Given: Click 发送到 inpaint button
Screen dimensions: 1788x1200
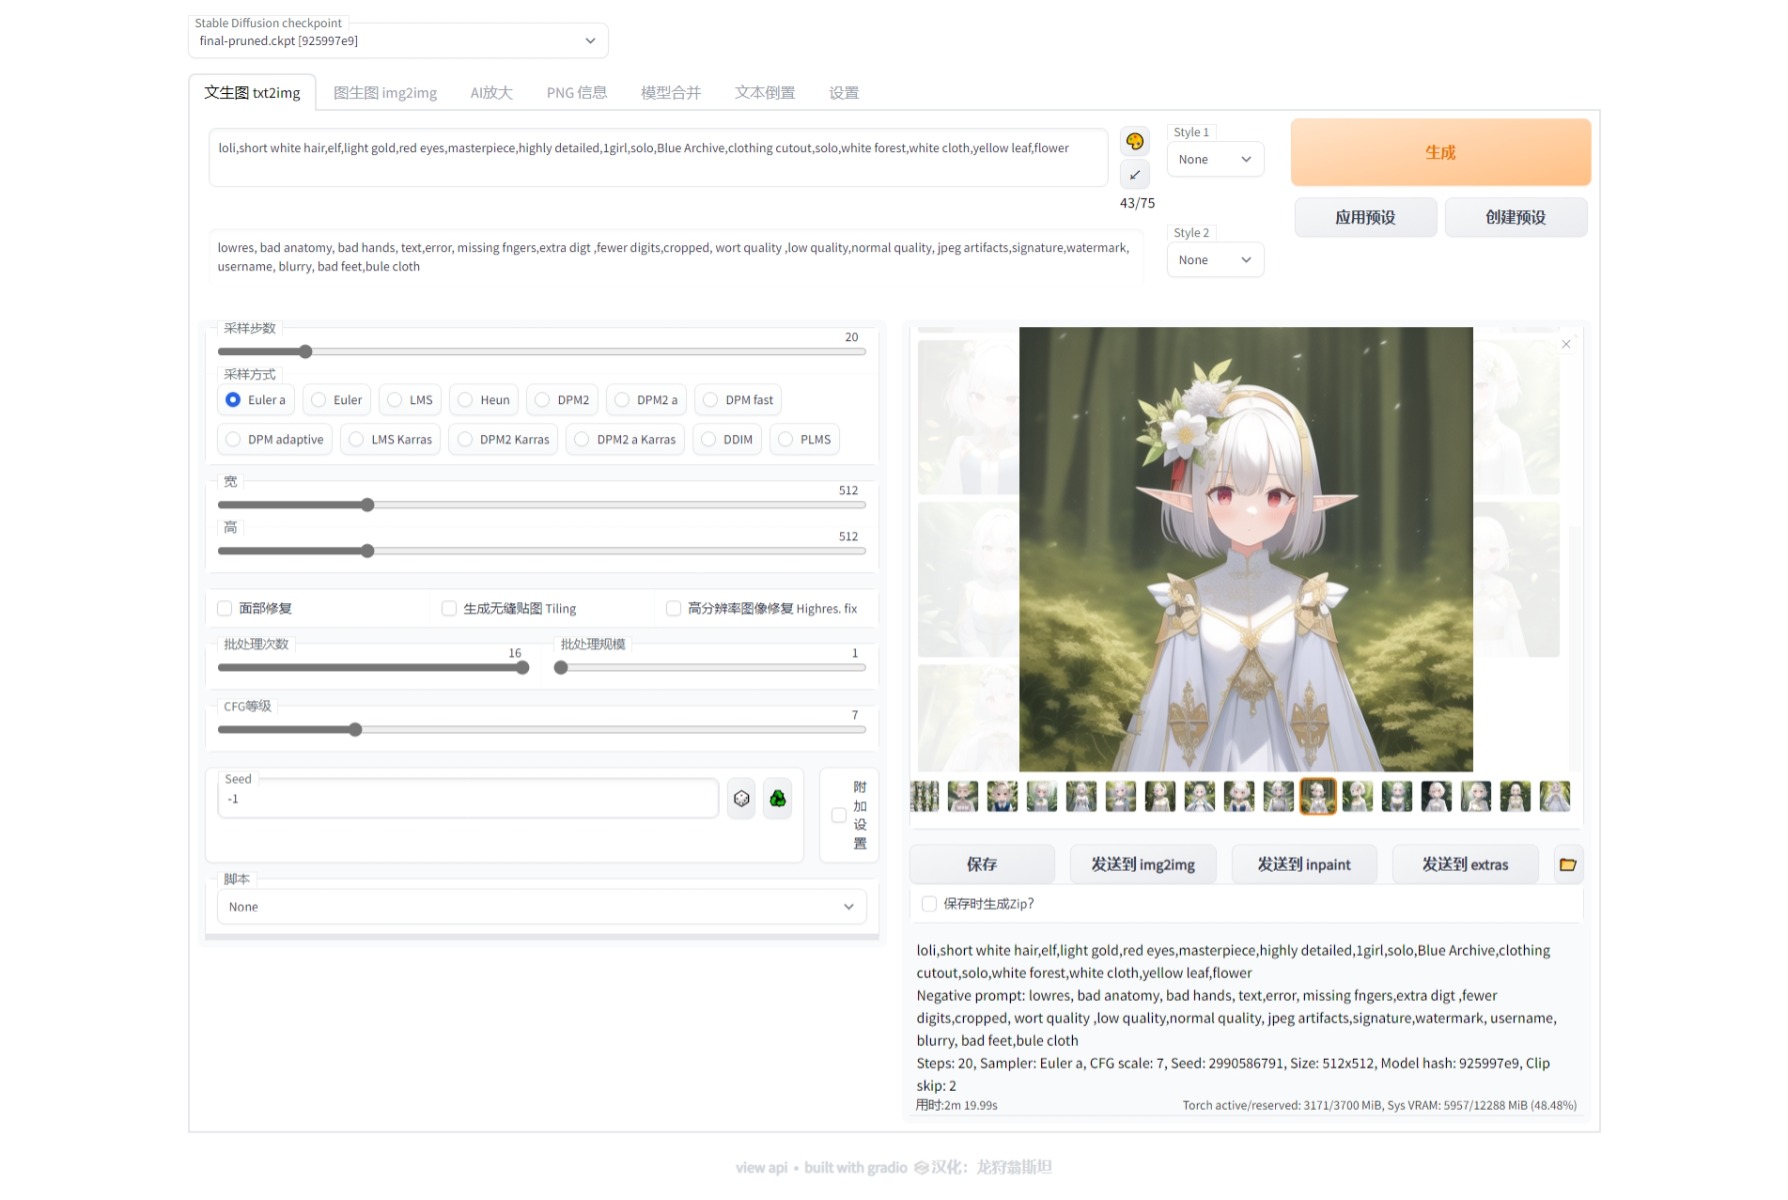Looking at the screenshot, I should coord(1303,864).
